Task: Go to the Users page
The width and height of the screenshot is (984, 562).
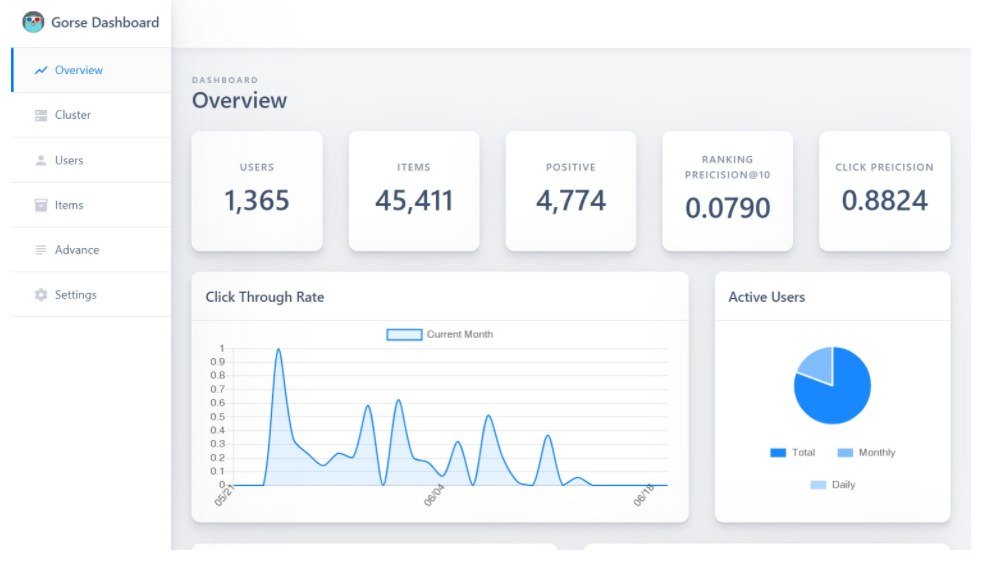Action: 69,160
